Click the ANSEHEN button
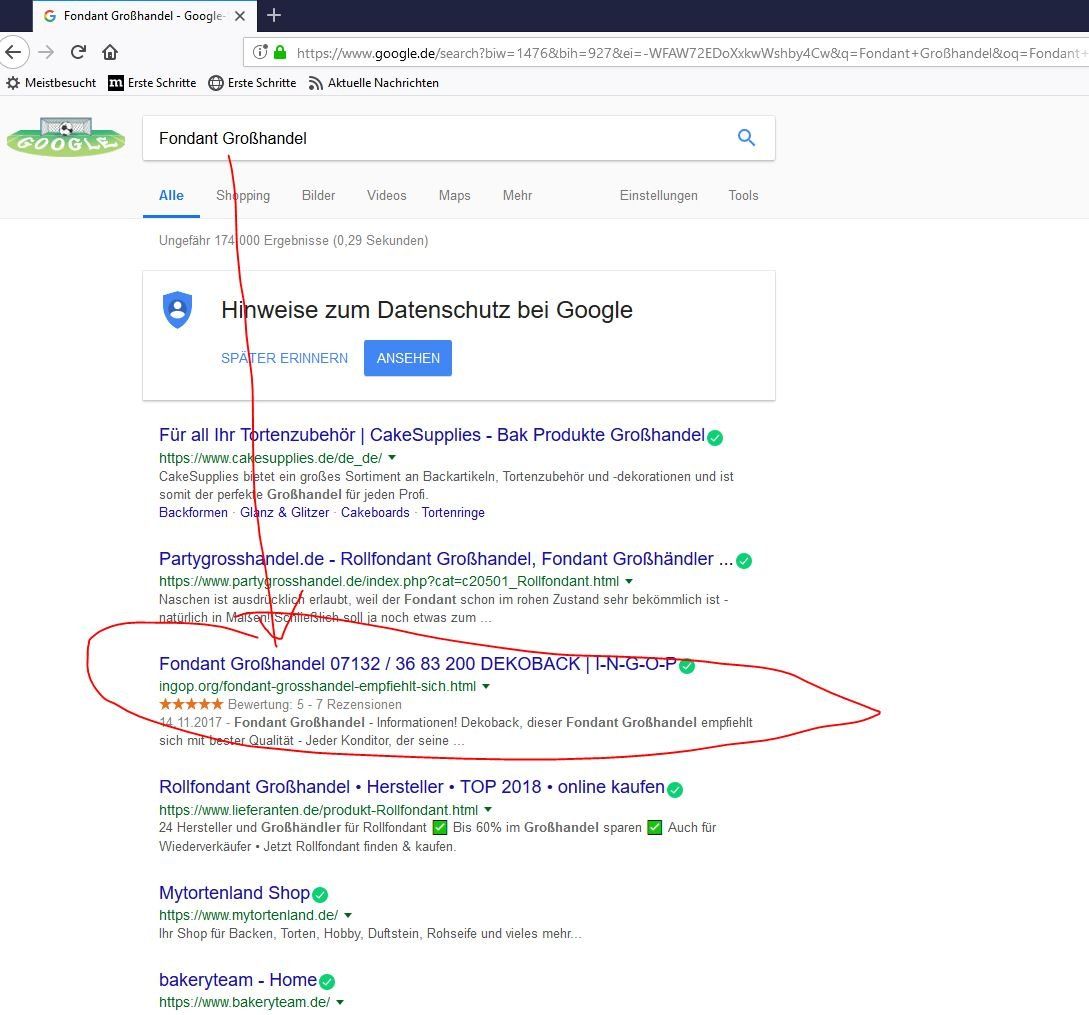1089x1015 pixels. [x=408, y=358]
